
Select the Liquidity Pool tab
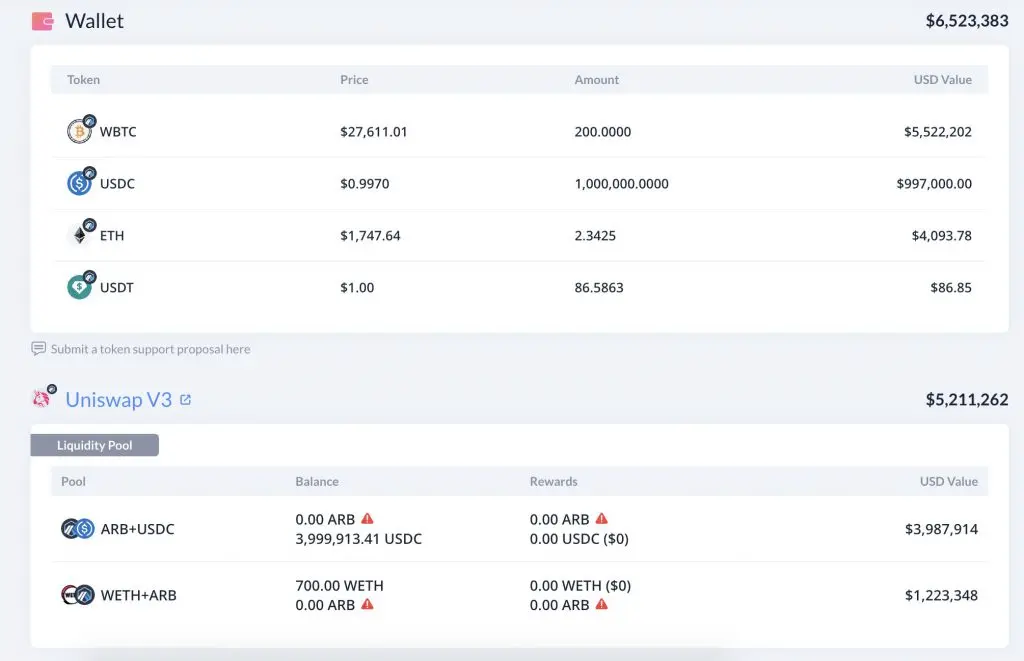(95, 445)
